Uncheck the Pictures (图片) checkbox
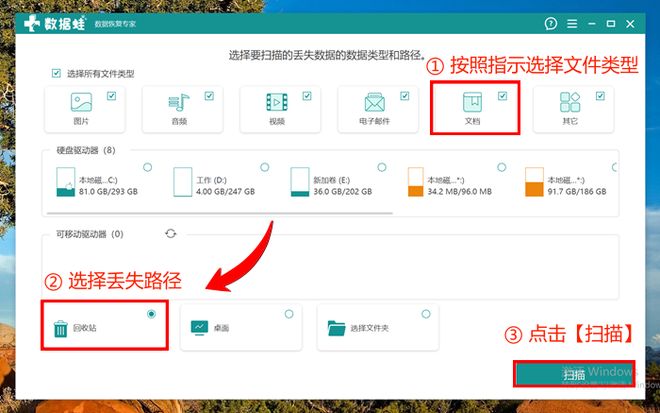This screenshot has width=660, height=413. 111,96
